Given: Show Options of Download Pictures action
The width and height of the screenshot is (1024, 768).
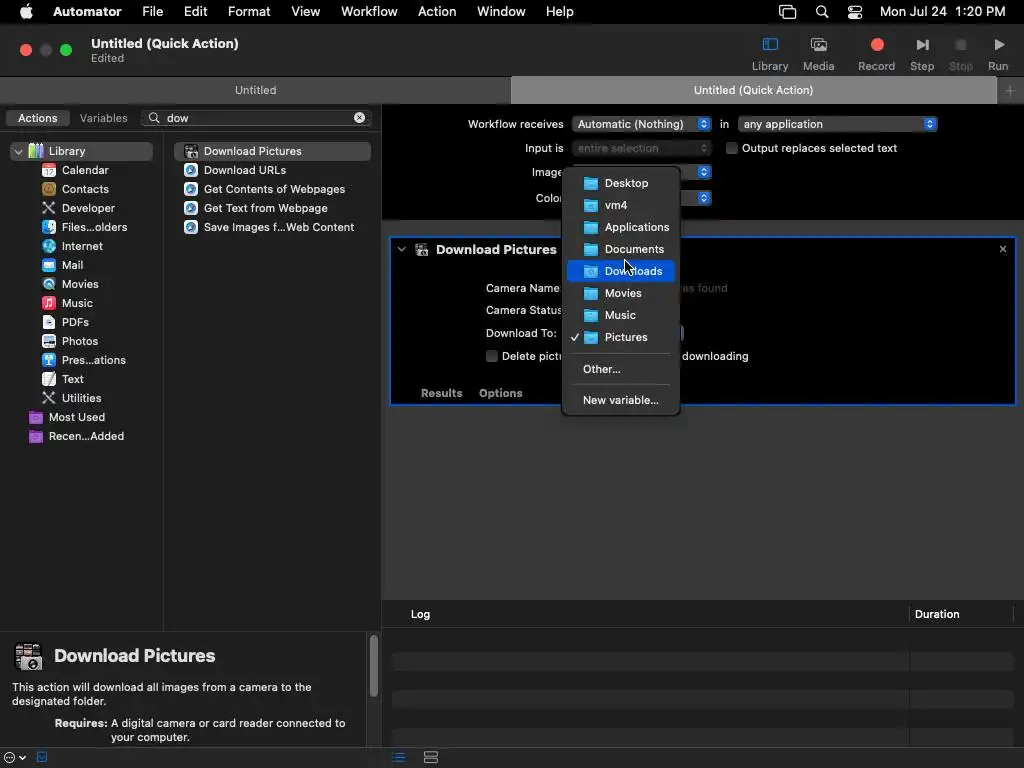Looking at the screenshot, I should [x=500, y=393].
